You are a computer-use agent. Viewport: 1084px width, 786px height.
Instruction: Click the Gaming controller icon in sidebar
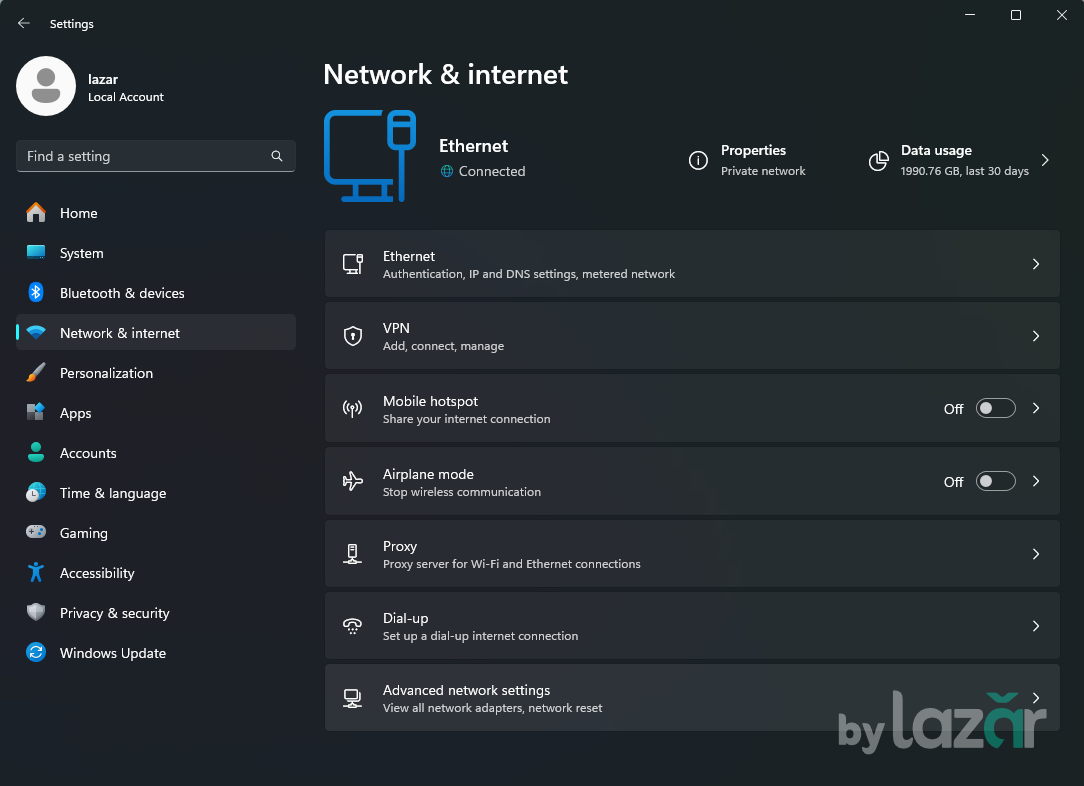click(x=36, y=533)
